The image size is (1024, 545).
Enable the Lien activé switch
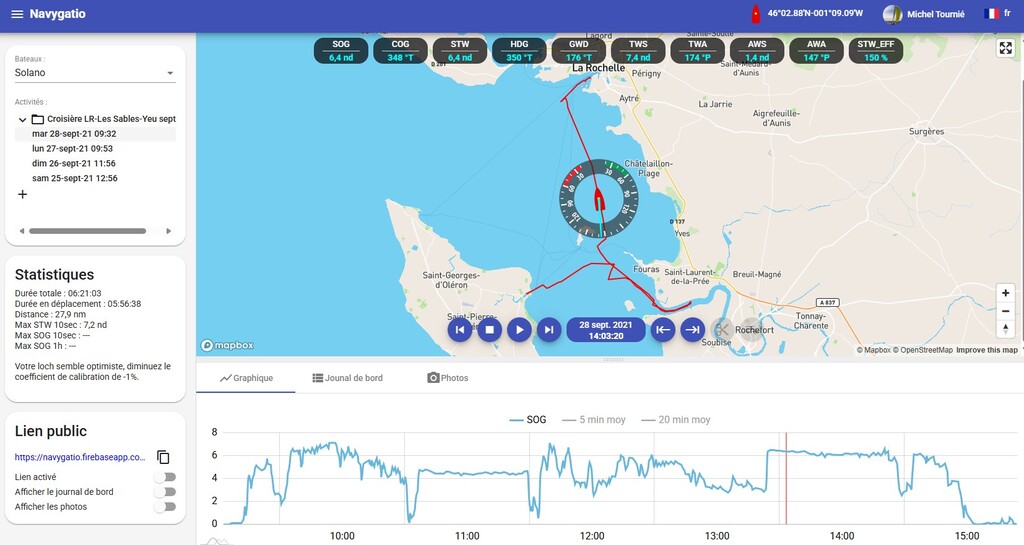[164, 477]
